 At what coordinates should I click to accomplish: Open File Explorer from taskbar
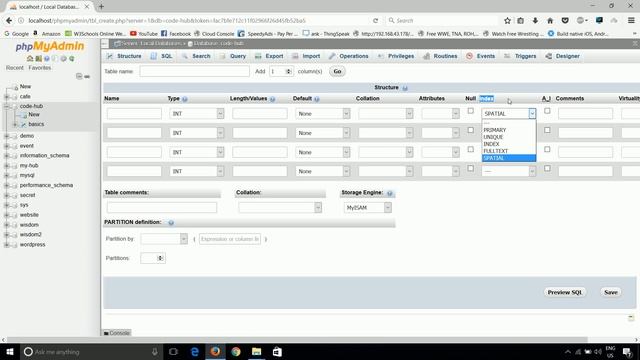pyautogui.click(x=256, y=352)
